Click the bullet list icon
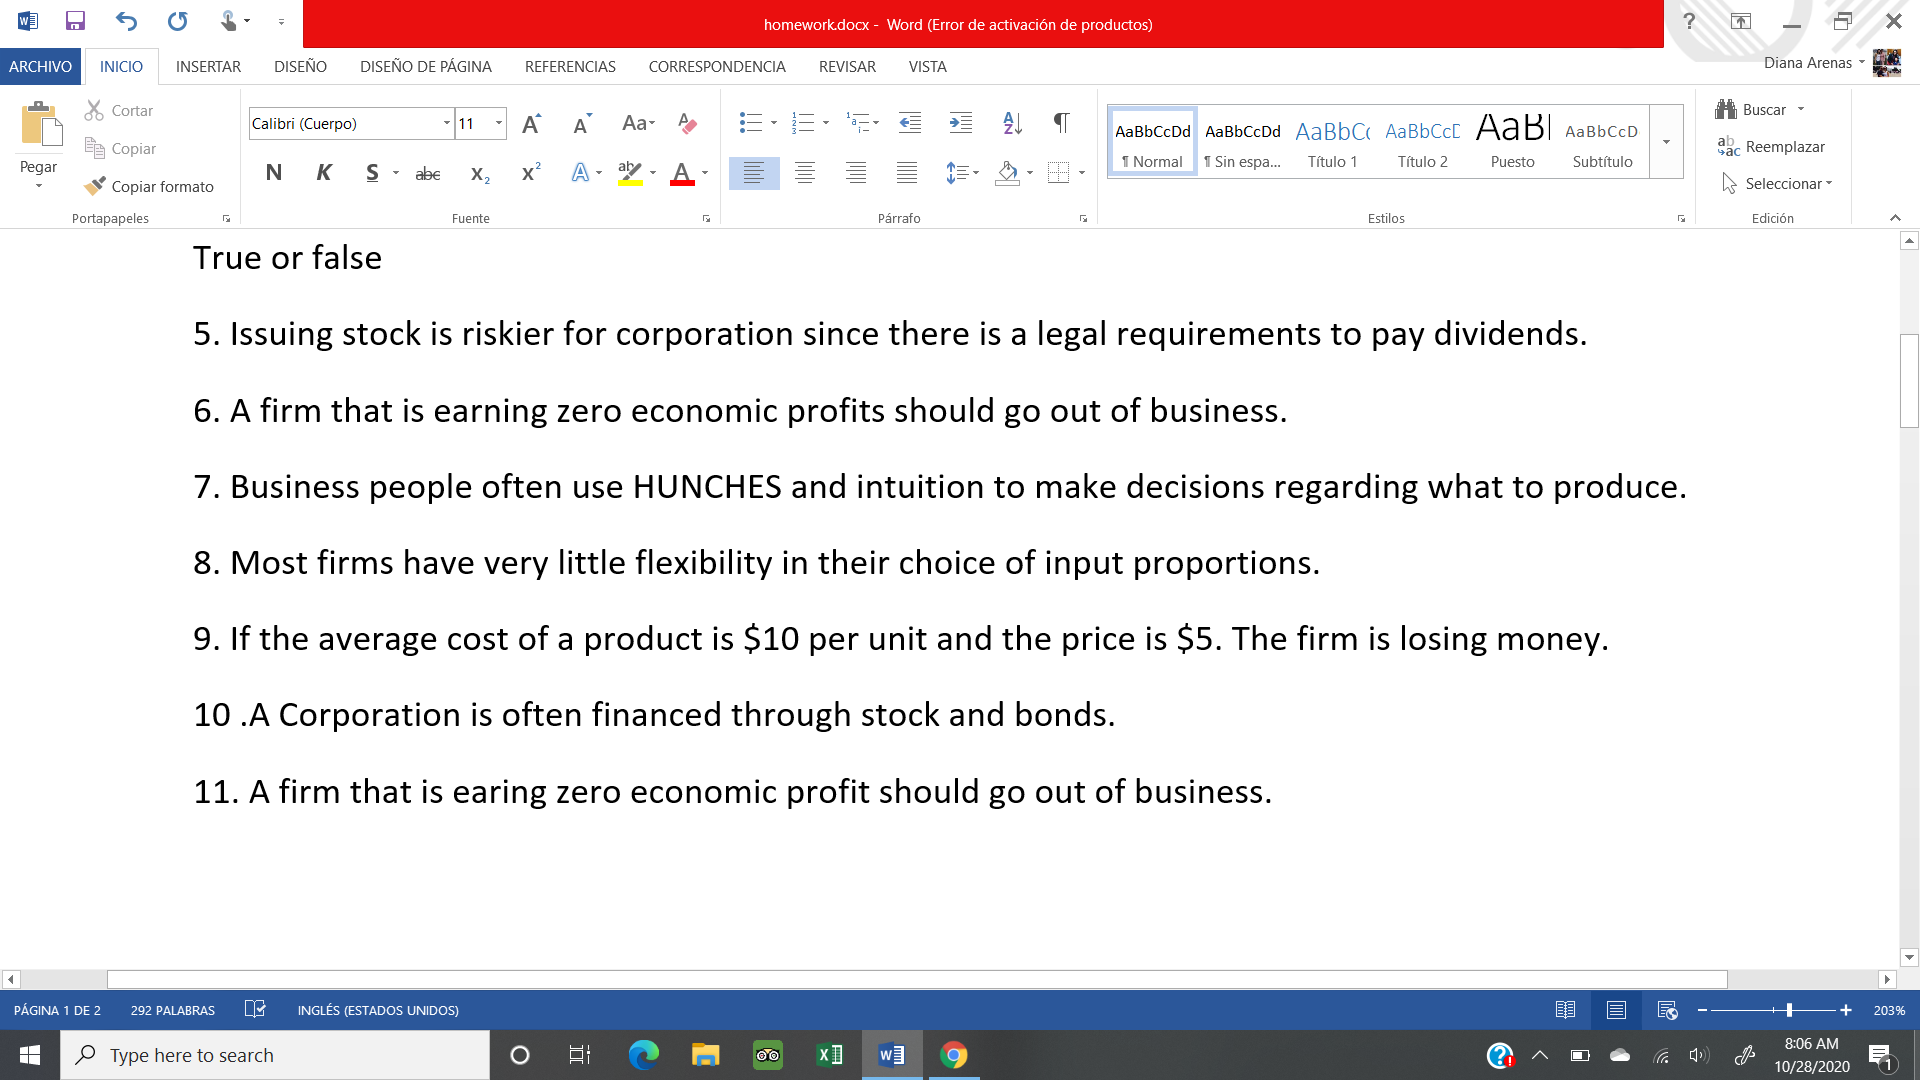This screenshot has height=1080, width=1920. [750, 123]
